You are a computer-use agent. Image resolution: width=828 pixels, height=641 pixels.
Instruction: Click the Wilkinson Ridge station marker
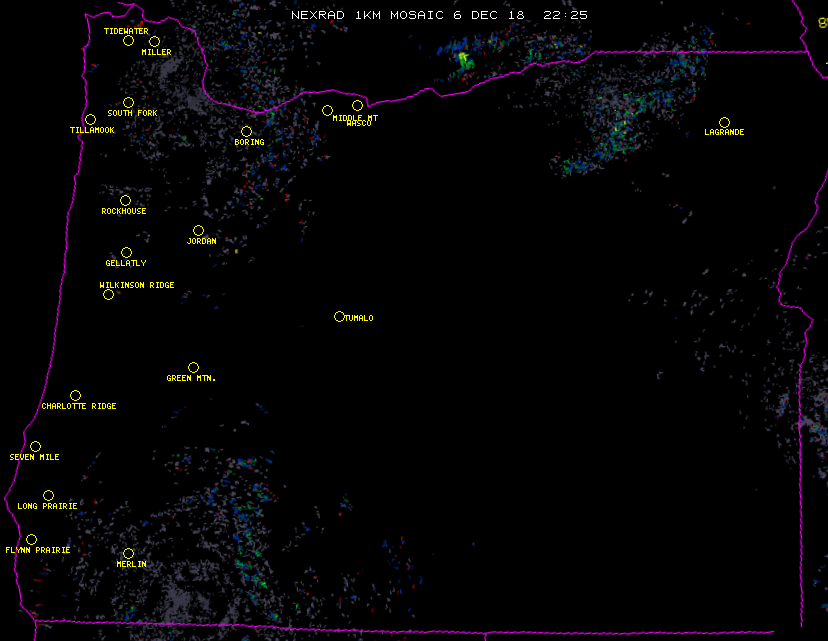coord(108,294)
